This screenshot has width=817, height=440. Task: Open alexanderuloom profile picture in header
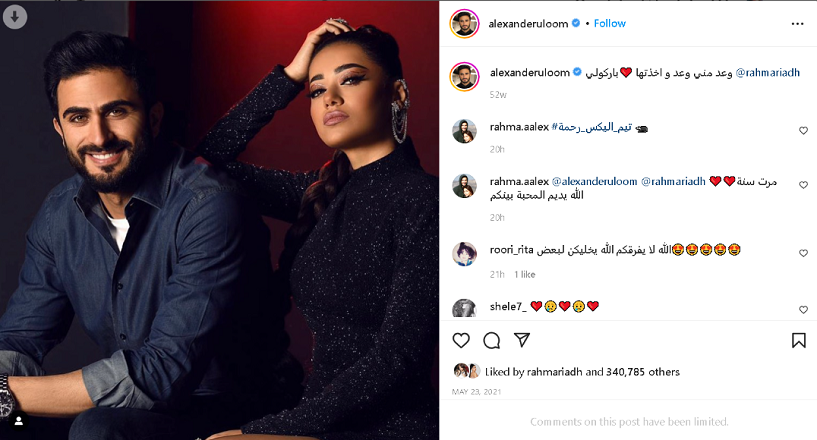(464, 23)
